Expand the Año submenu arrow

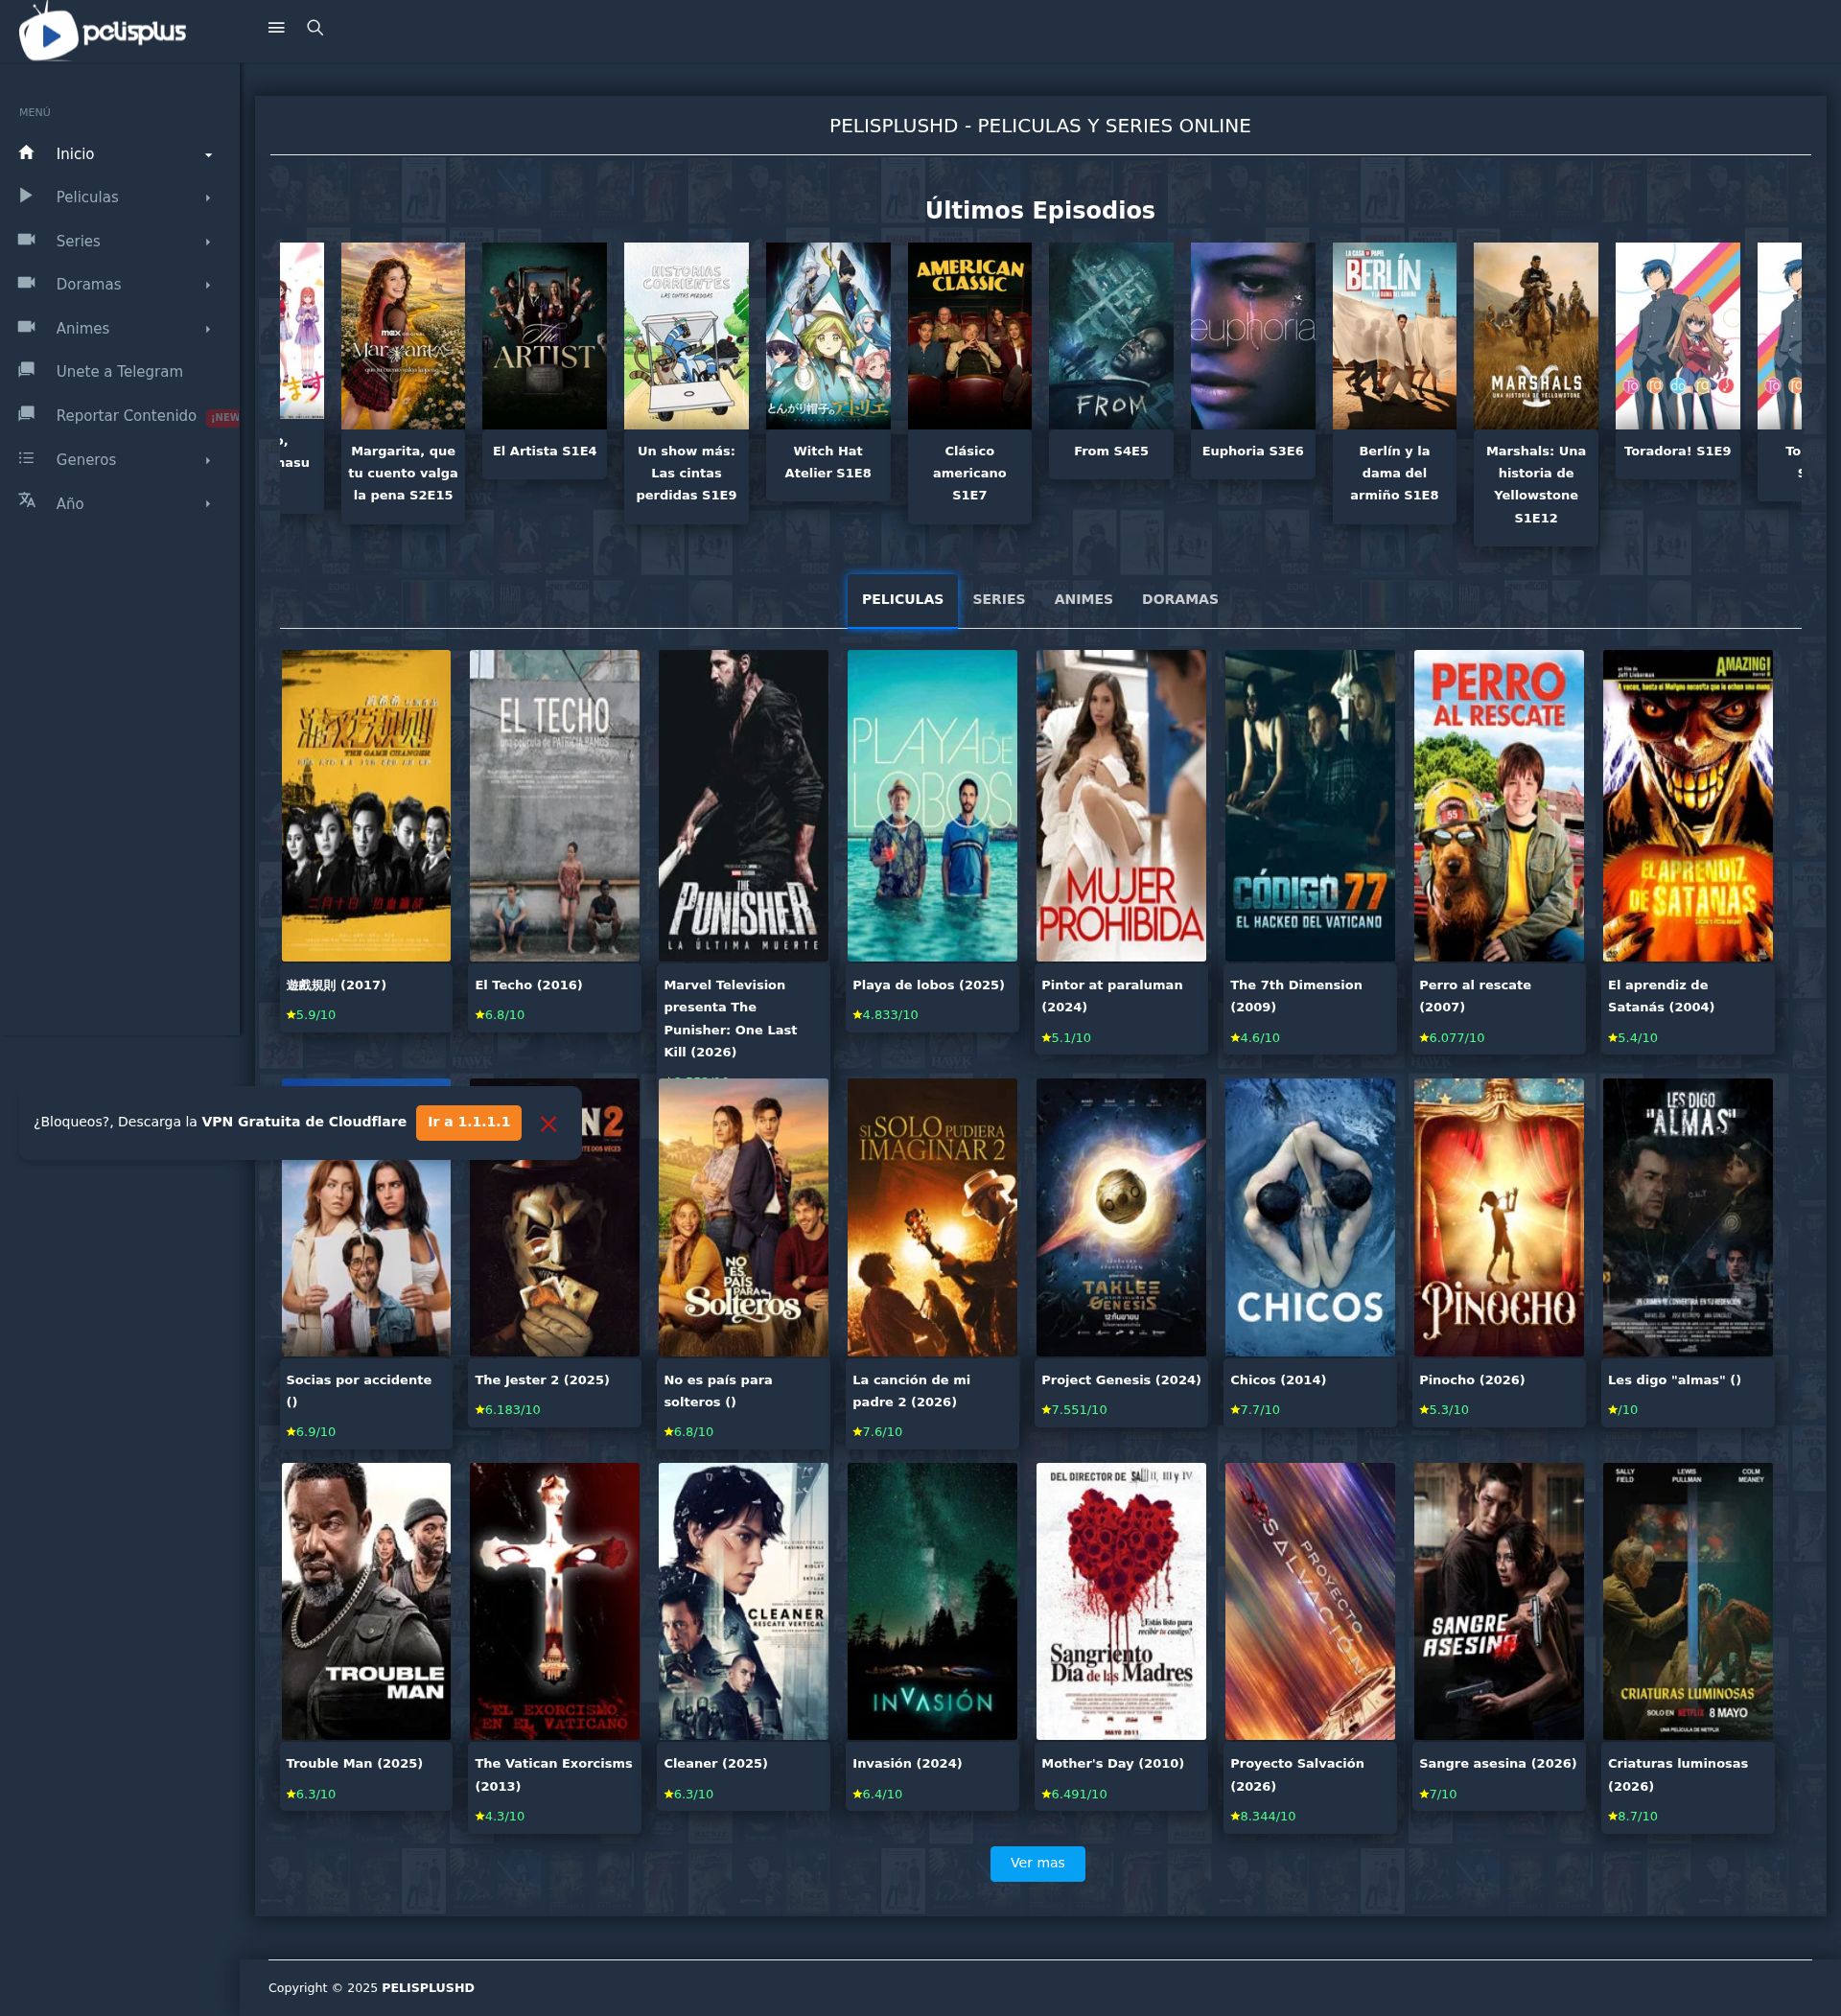click(x=208, y=504)
